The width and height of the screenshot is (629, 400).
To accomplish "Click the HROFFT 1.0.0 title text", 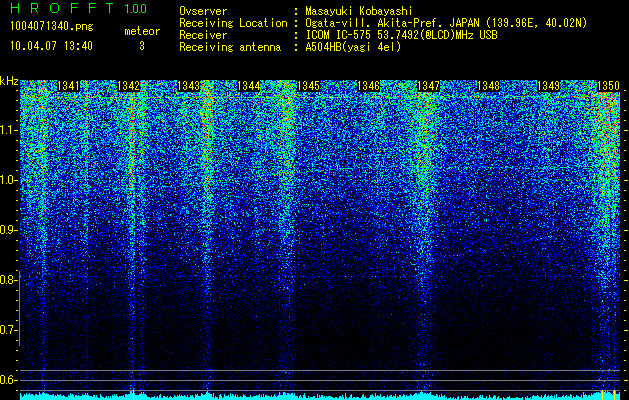I will click(x=78, y=8).
